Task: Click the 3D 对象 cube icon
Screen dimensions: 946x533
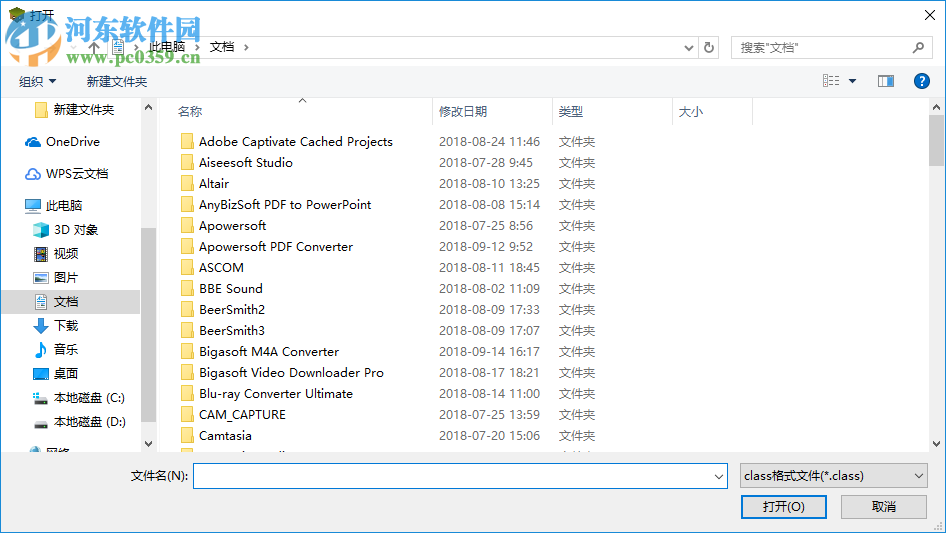Action: (x=40, y=230)
